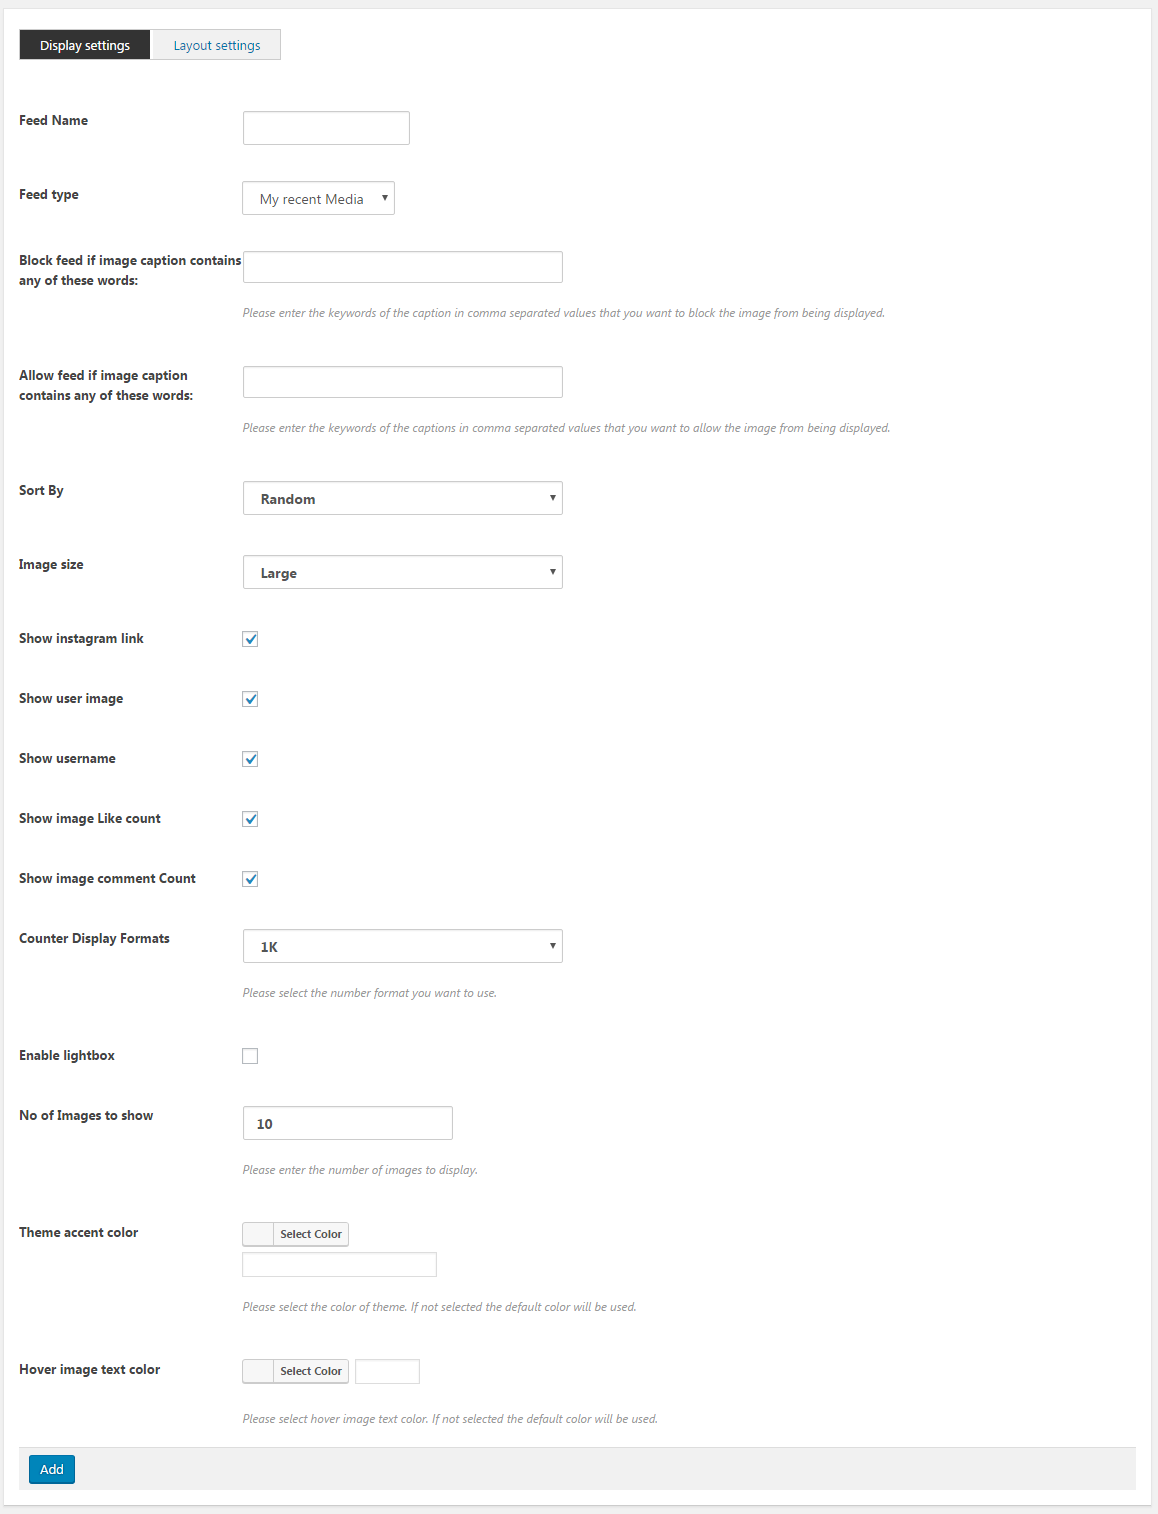
Task: Click Select Color for Hover image text
Action: coord(311,1371)
